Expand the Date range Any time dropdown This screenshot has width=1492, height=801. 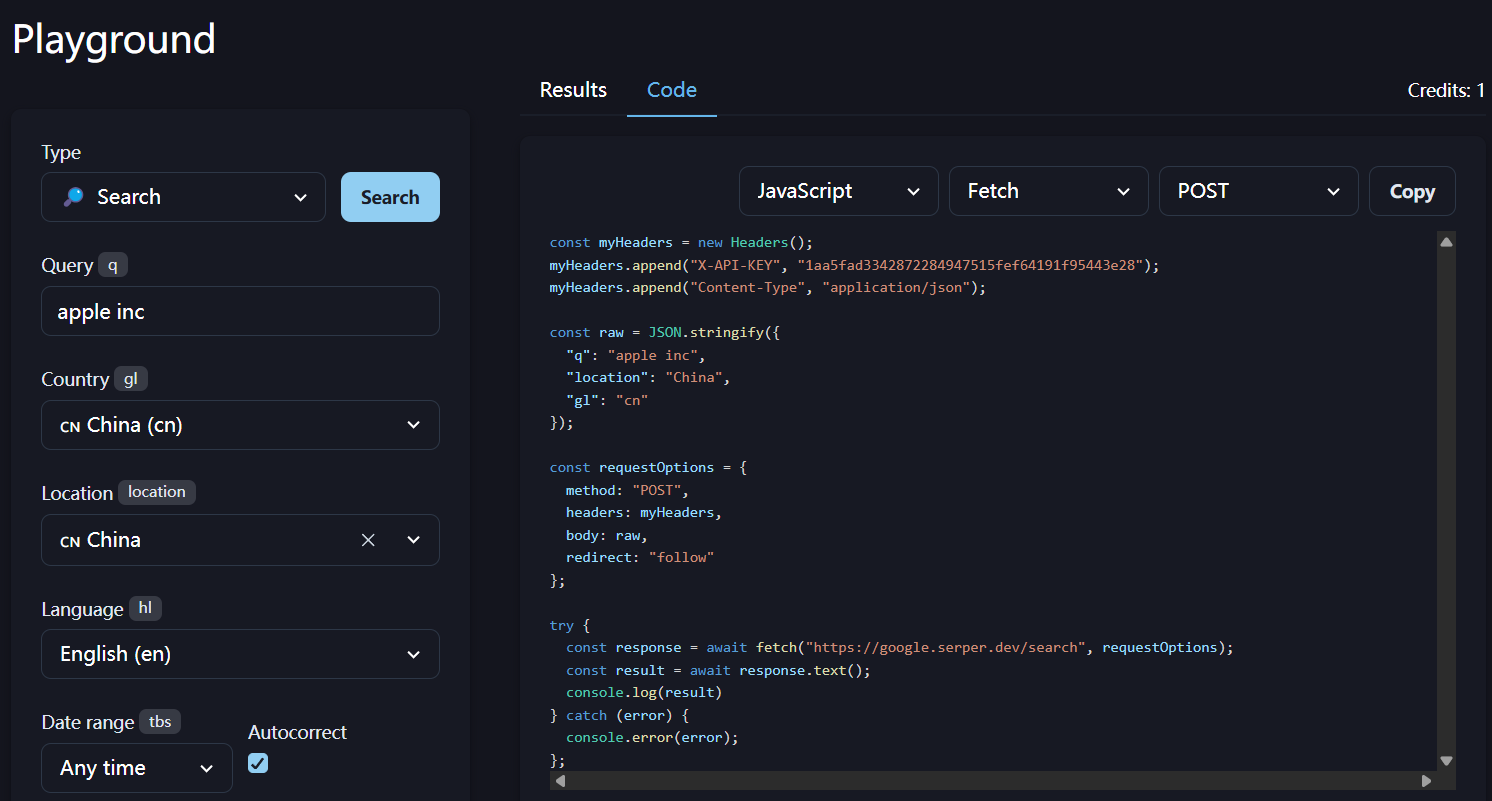coord(137,768)
